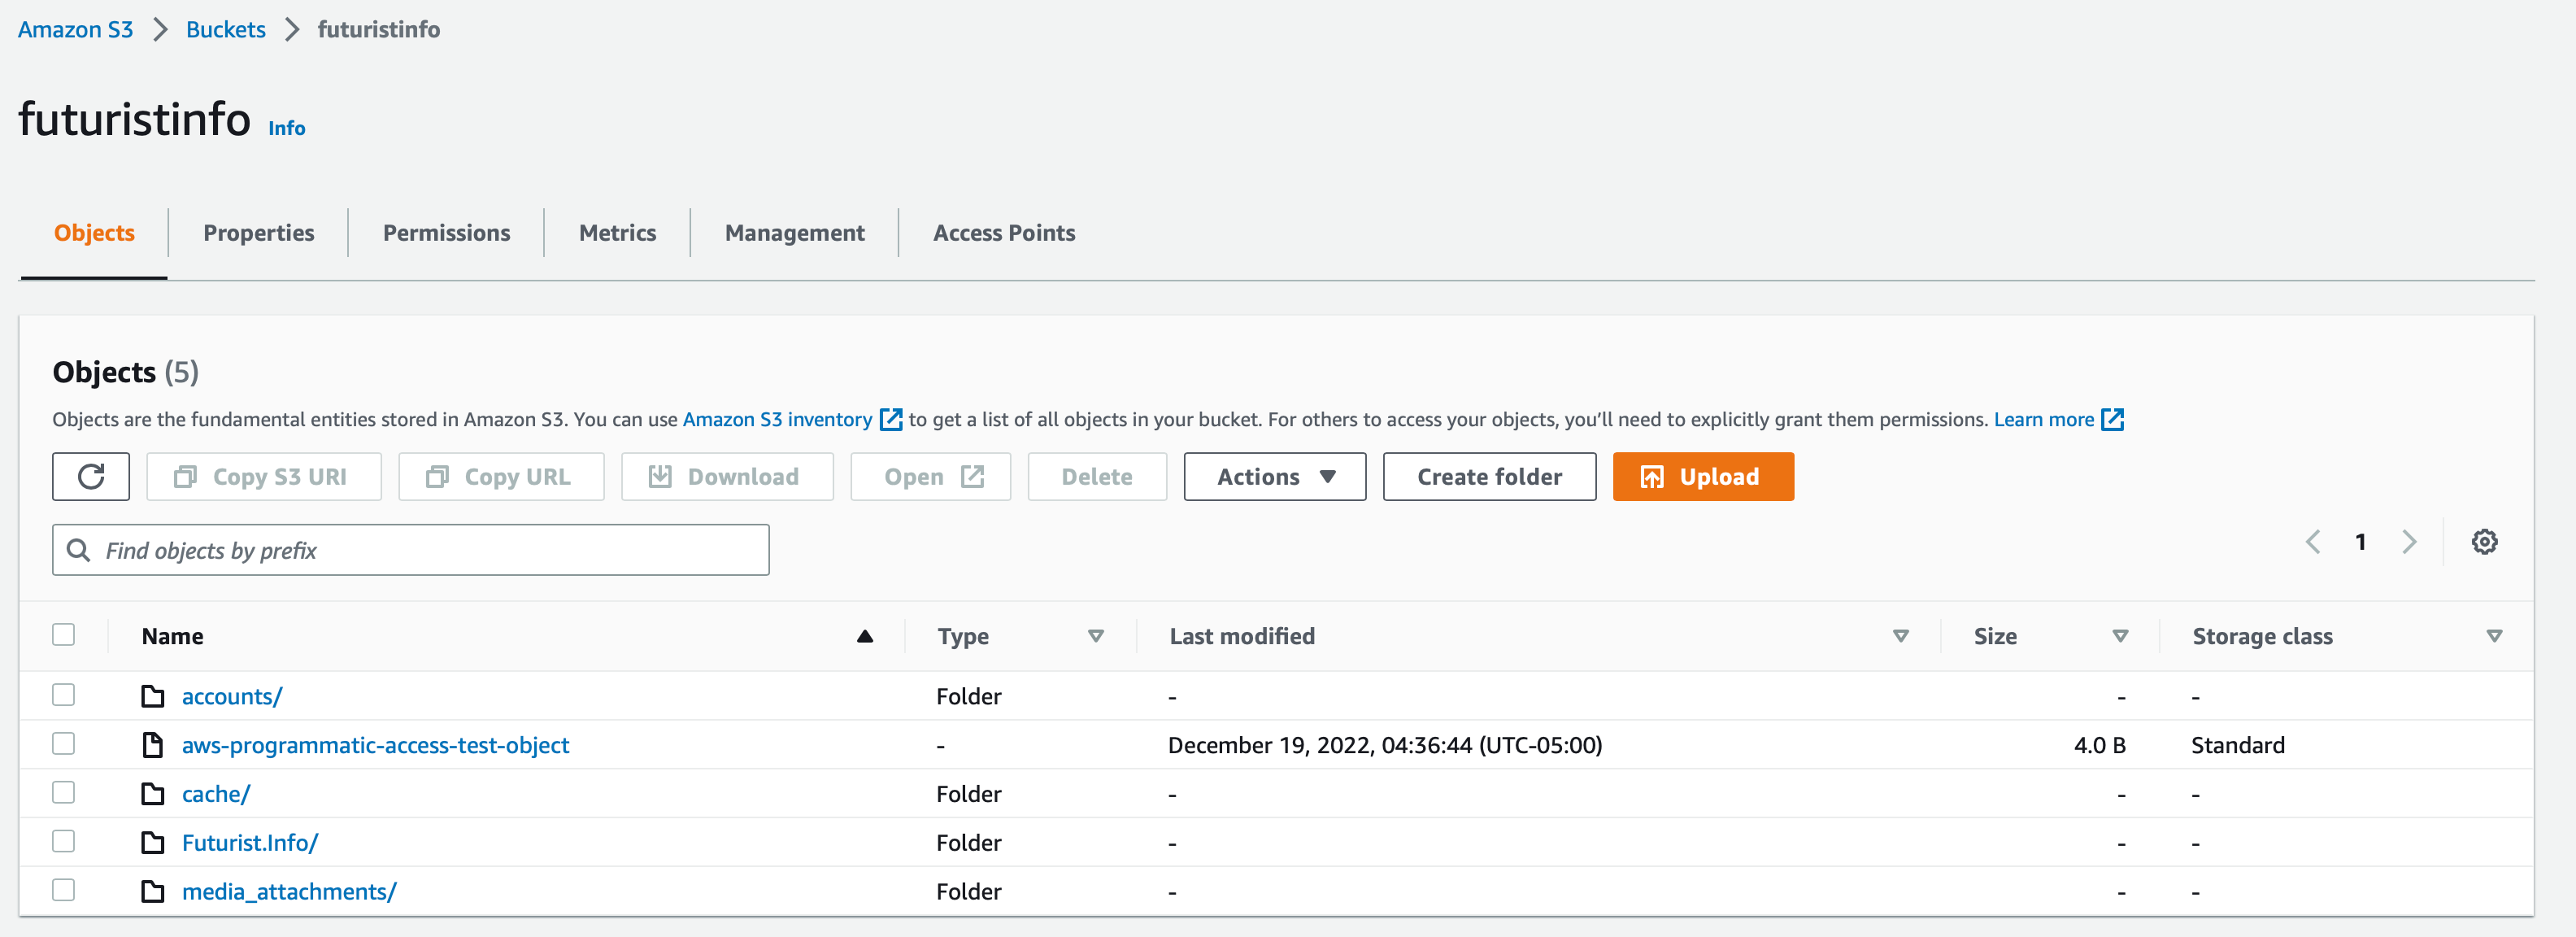Open the media_attachments/ folder link
This screenshot has width=2576, height=937.
(x=289, y=891)
